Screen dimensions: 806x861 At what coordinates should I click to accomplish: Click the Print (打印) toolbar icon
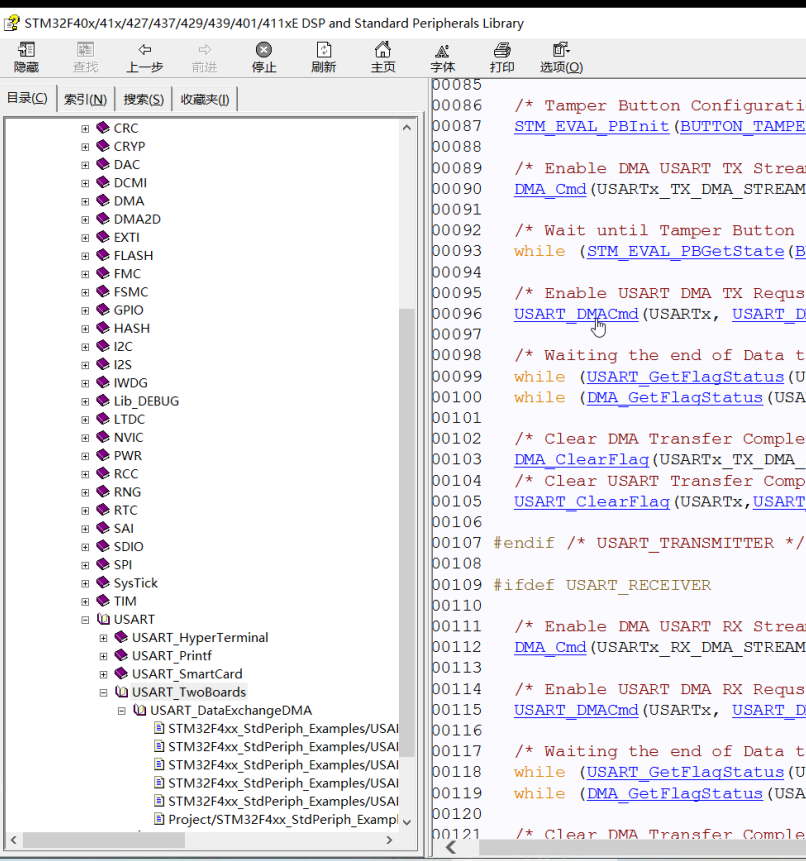(502, 50)
